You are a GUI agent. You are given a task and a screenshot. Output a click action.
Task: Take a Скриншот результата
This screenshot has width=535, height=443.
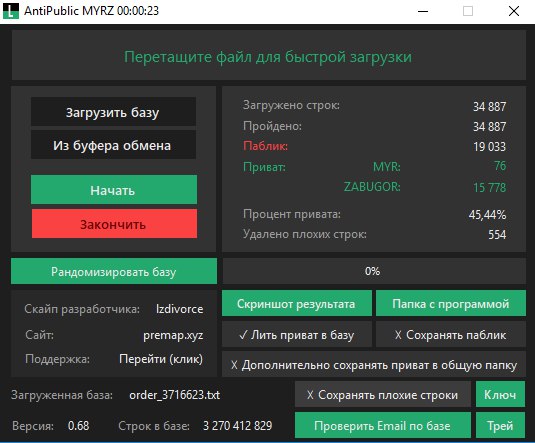tap(297, 303)
